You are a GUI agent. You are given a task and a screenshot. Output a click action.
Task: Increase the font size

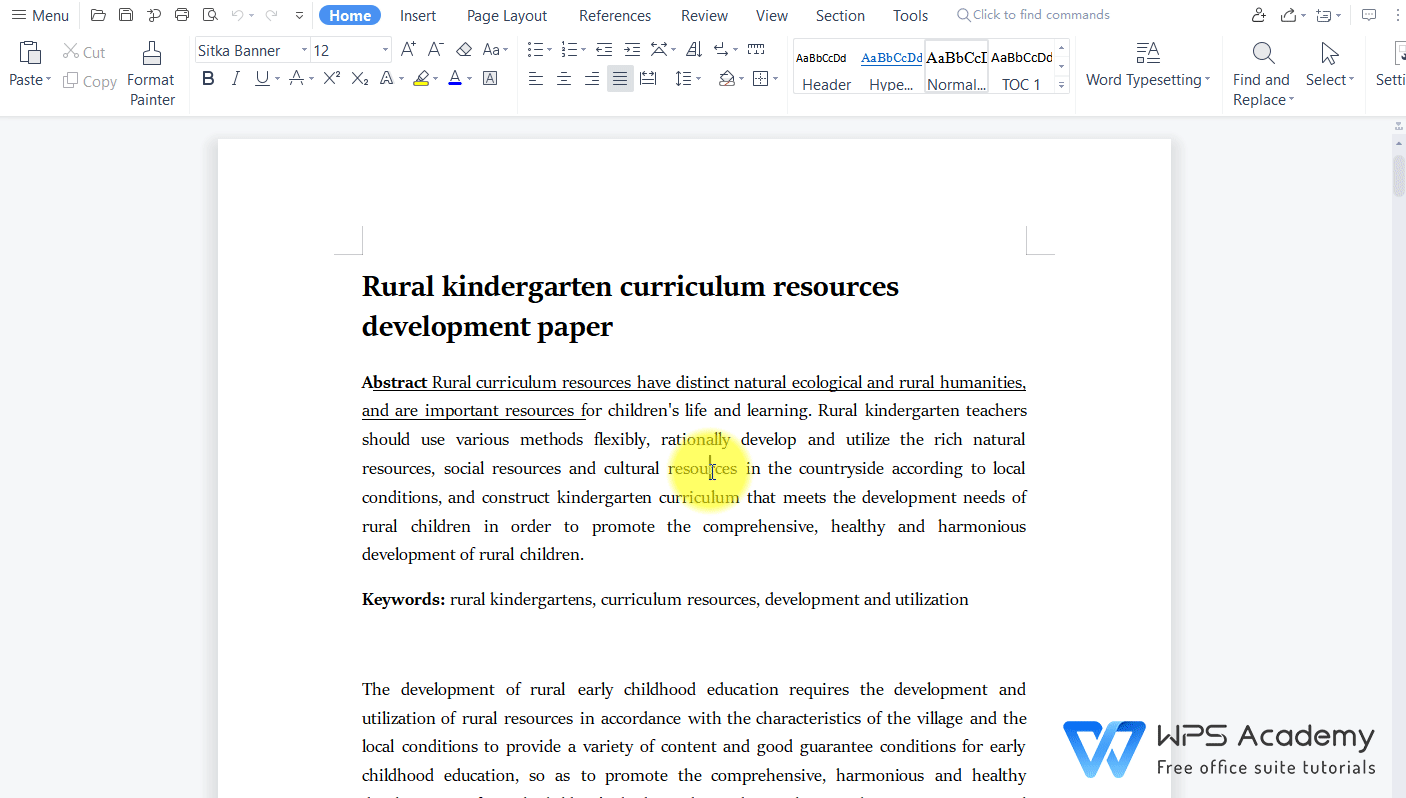[x=408, y=48]
